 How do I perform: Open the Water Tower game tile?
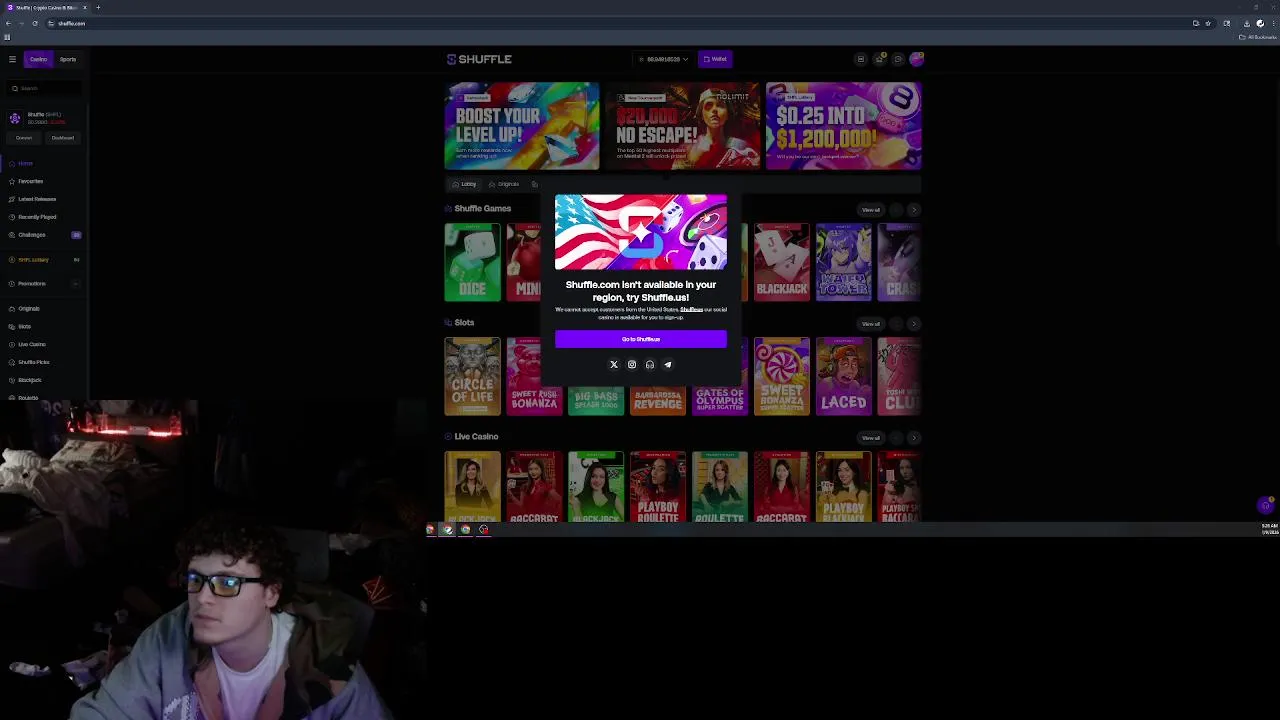(844, 262)
